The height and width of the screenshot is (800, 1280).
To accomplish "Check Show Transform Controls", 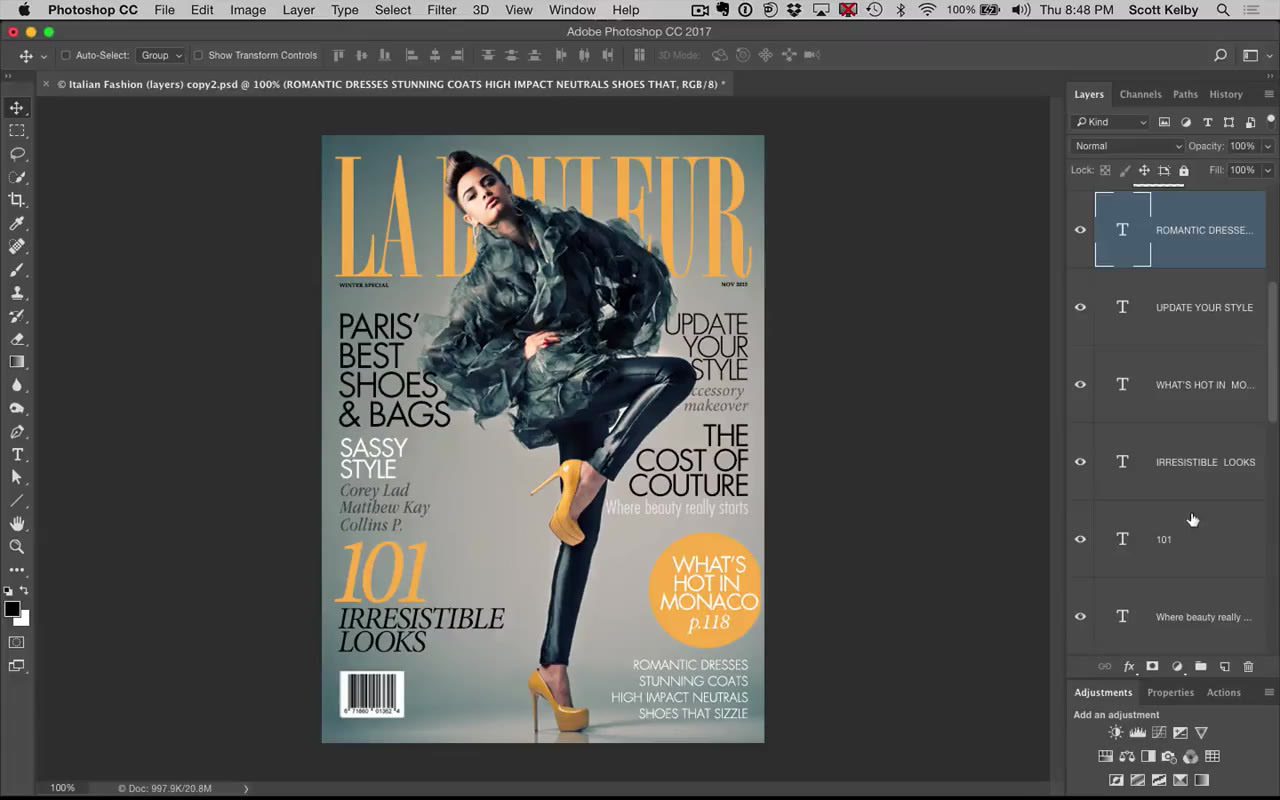I will pos(198,55).
